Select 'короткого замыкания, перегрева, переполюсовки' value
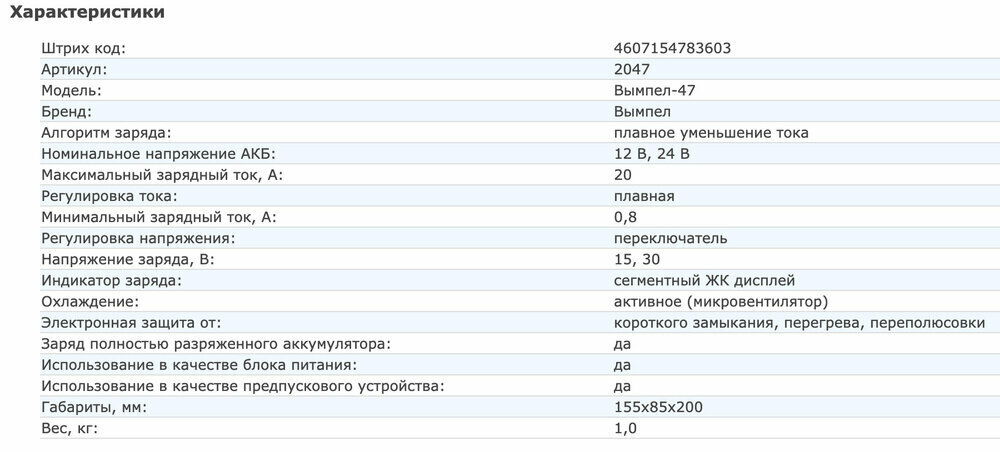1000x452 pixels. tap(799, 322)
